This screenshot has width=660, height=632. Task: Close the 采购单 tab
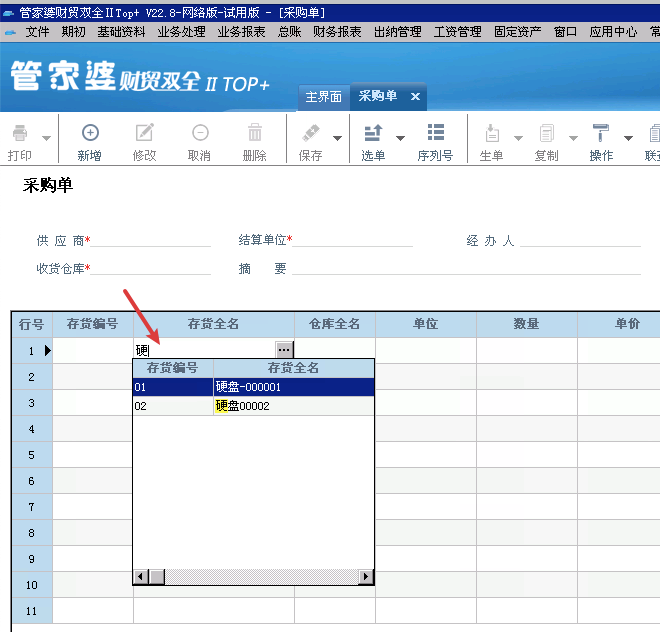point(415,96)
